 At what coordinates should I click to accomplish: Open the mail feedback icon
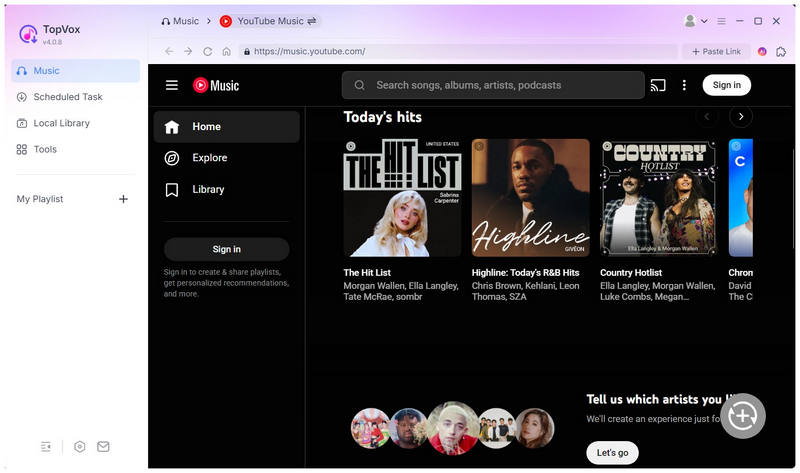(x=103, y=447)
